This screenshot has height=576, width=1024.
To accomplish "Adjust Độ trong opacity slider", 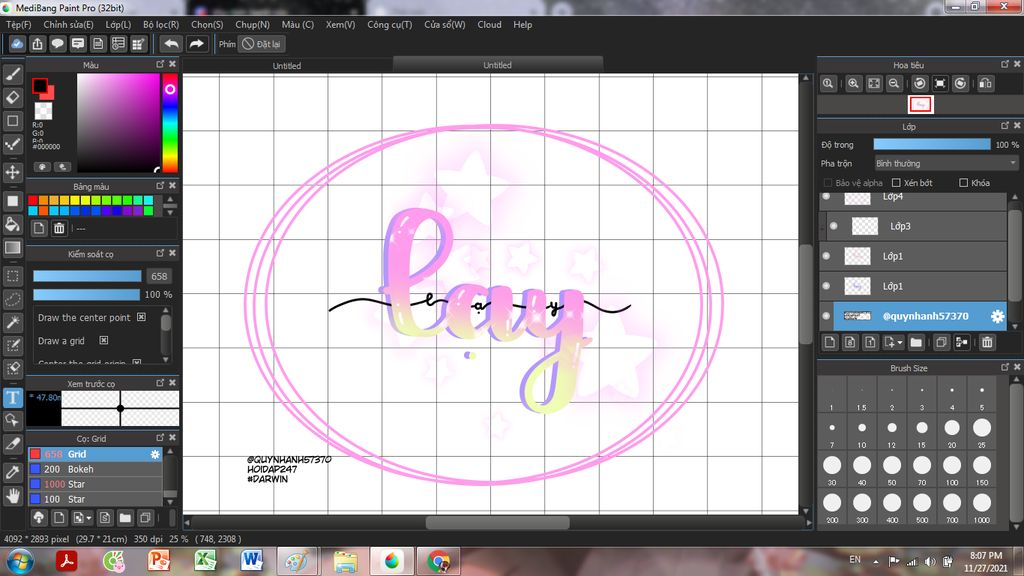I will tap(931, 144).
